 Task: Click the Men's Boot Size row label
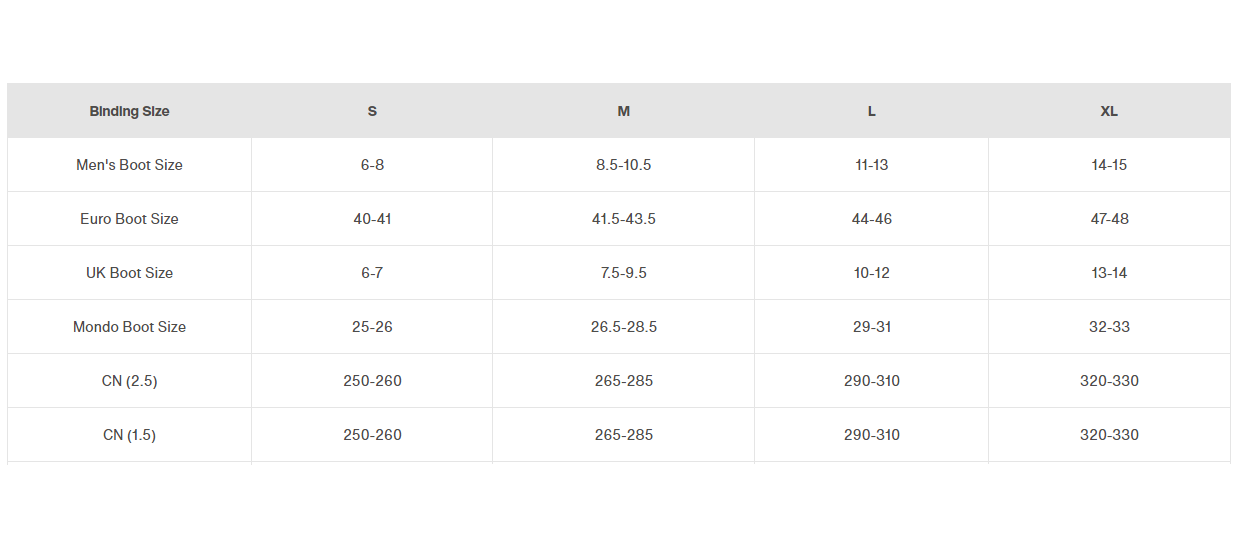point(129,165)
